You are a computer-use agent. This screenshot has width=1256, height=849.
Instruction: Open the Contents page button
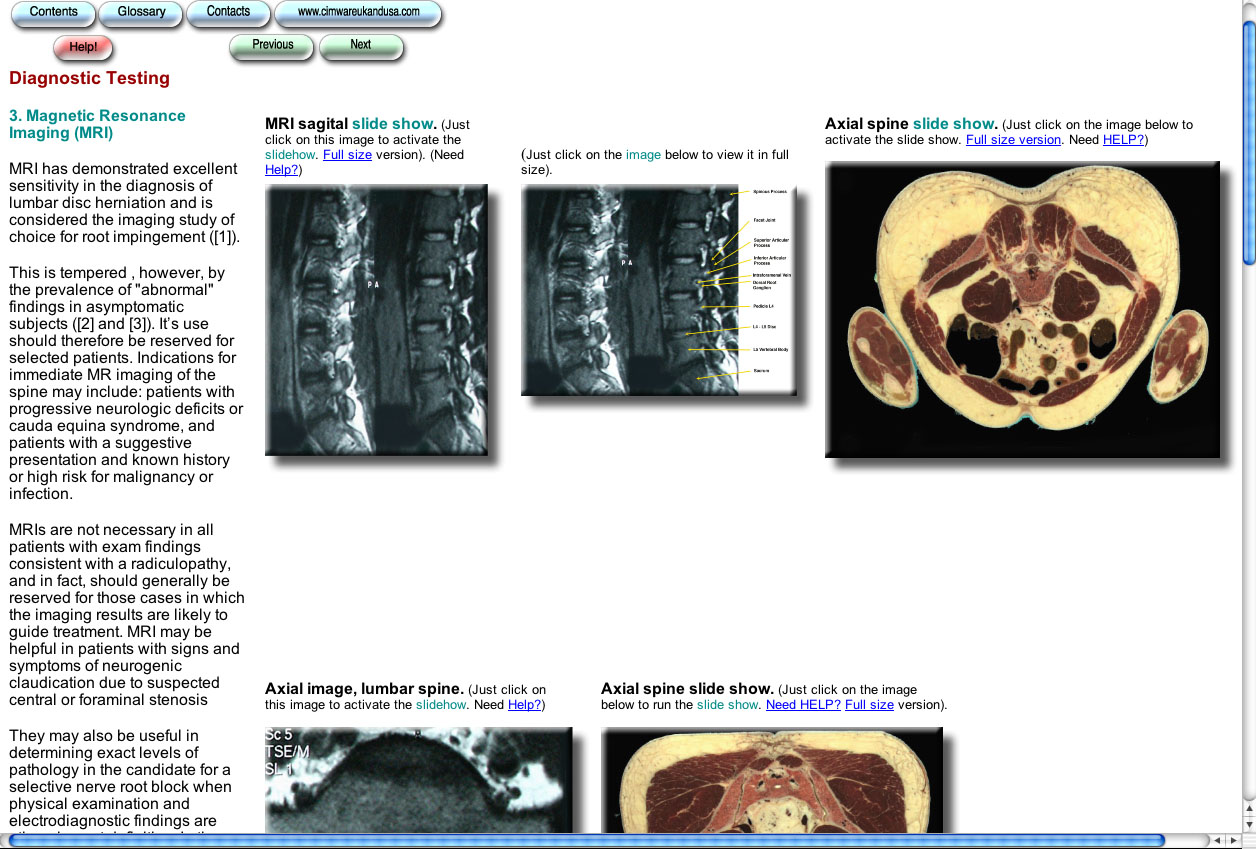pyautogui.click(x=53, y=13)
